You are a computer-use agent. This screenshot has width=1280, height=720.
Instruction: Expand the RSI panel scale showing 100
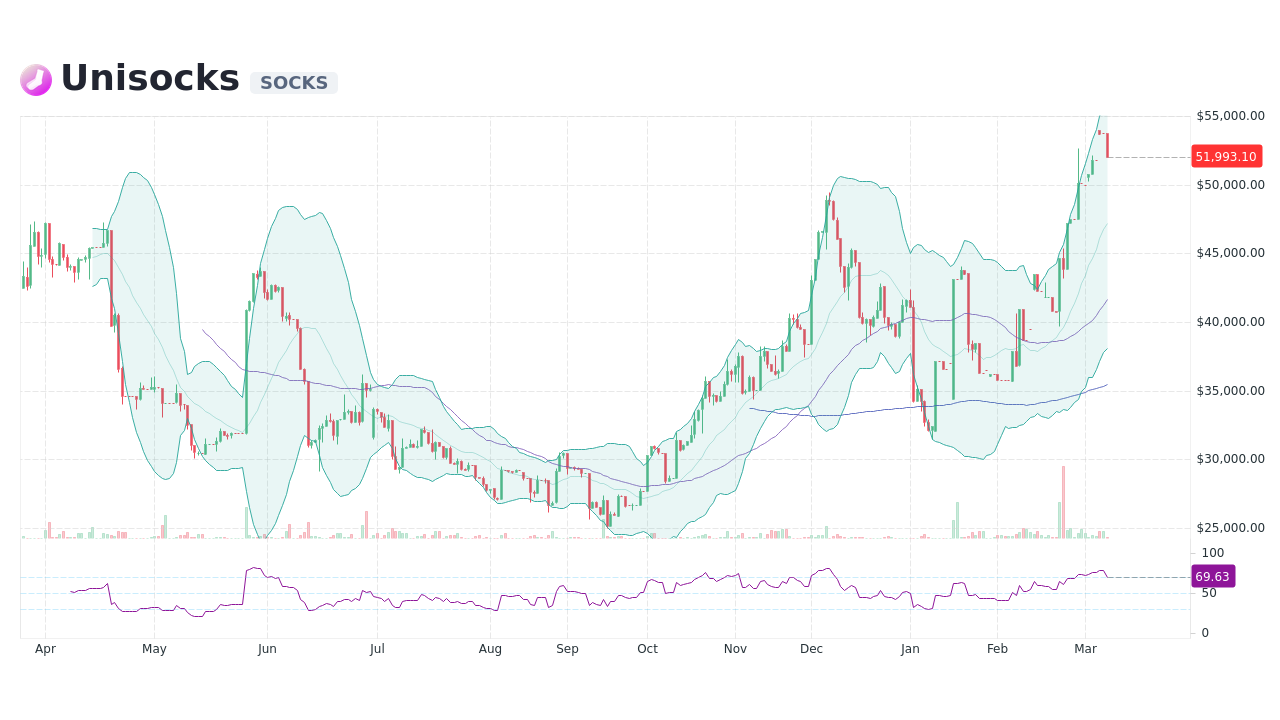pyautogui.click(x=1212, y=553)
